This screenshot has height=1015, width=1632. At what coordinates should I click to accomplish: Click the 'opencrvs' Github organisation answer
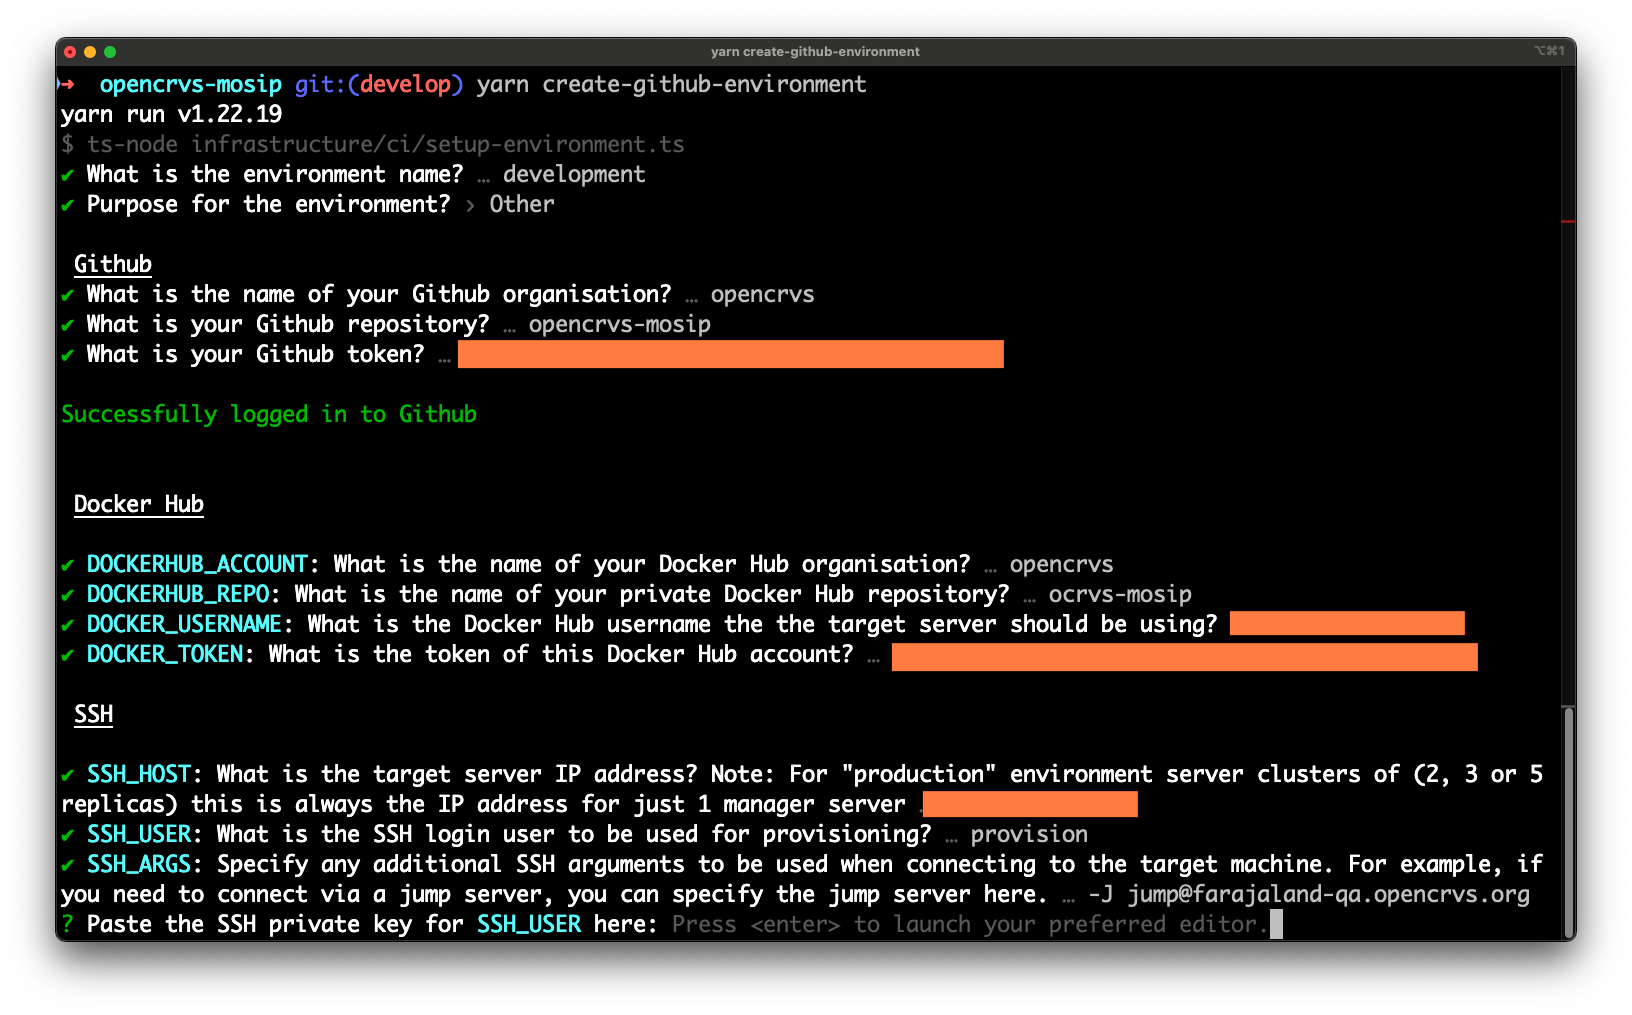[x=763, y=294]
